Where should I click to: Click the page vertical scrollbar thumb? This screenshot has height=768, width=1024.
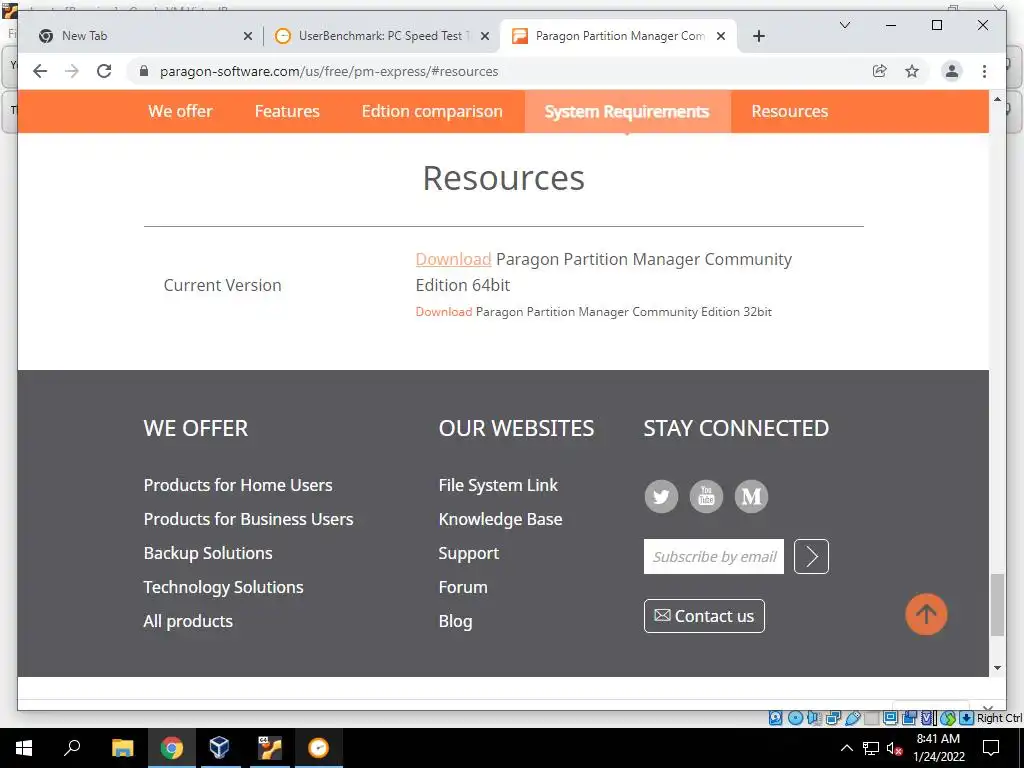point(997,604)
